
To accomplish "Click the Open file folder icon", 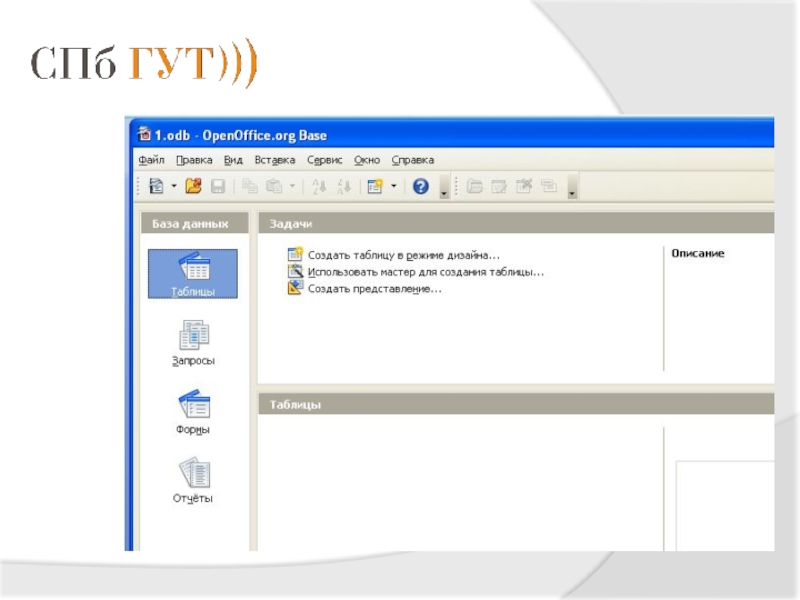I will click(x=193, y=186).
